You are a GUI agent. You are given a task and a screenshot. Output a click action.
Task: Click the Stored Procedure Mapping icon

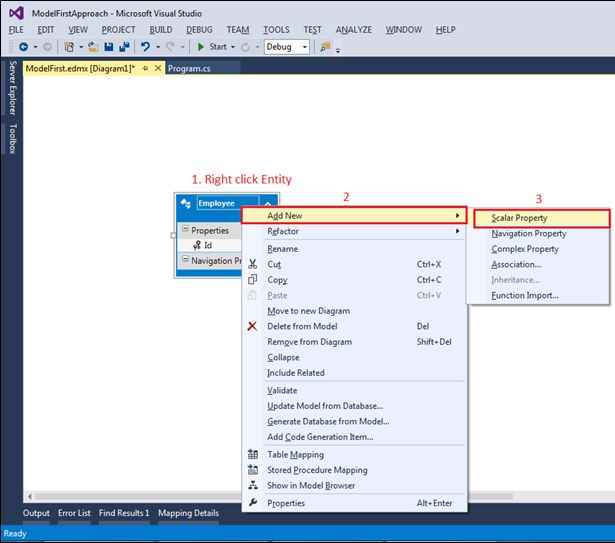click(253, 470)
